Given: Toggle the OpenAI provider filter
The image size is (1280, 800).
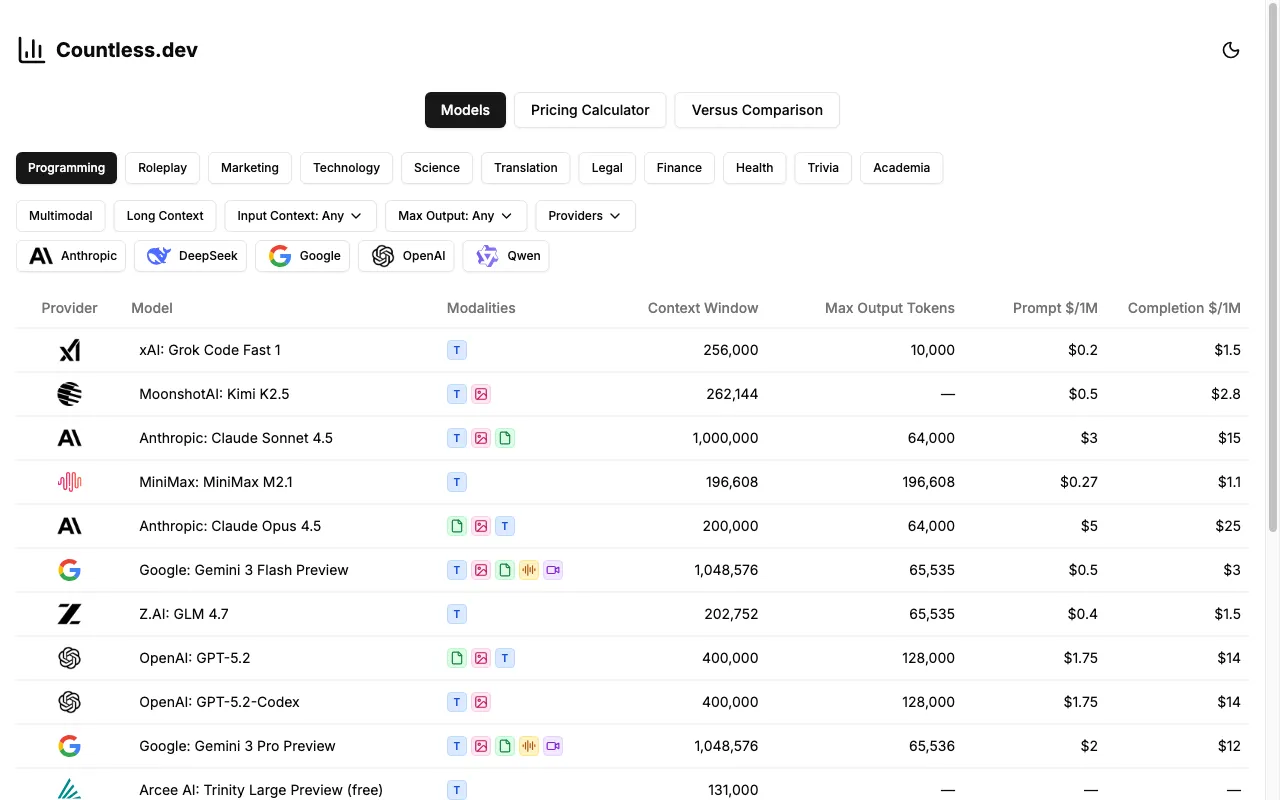Looking at the screenshot, I should 406,256.
